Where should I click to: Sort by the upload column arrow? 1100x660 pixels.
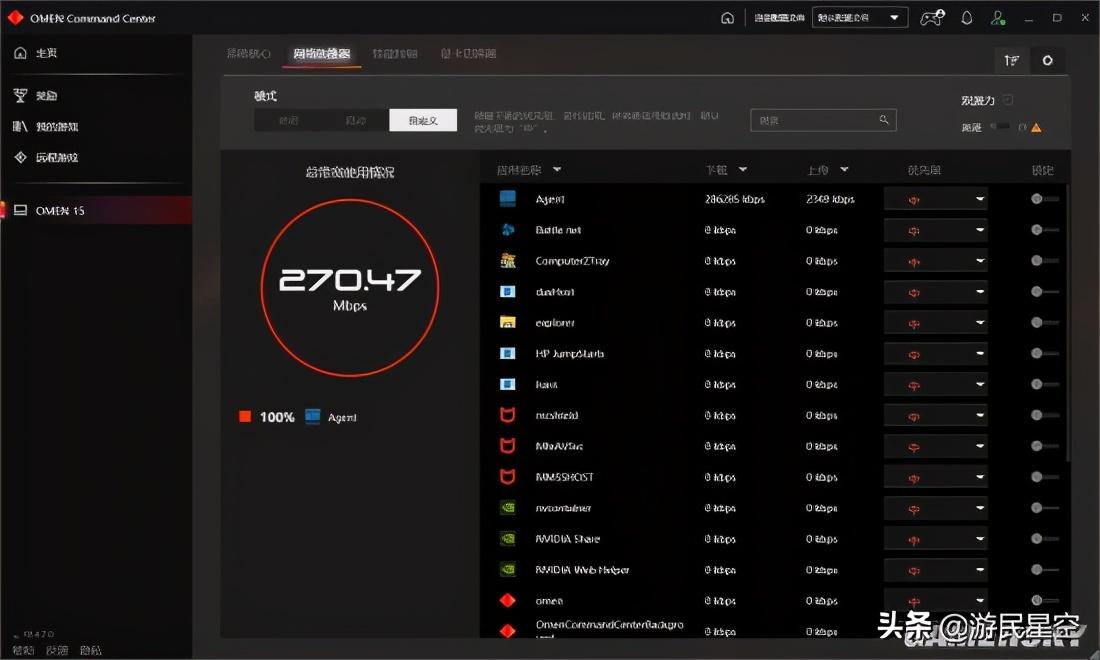[x=845, y=169]
